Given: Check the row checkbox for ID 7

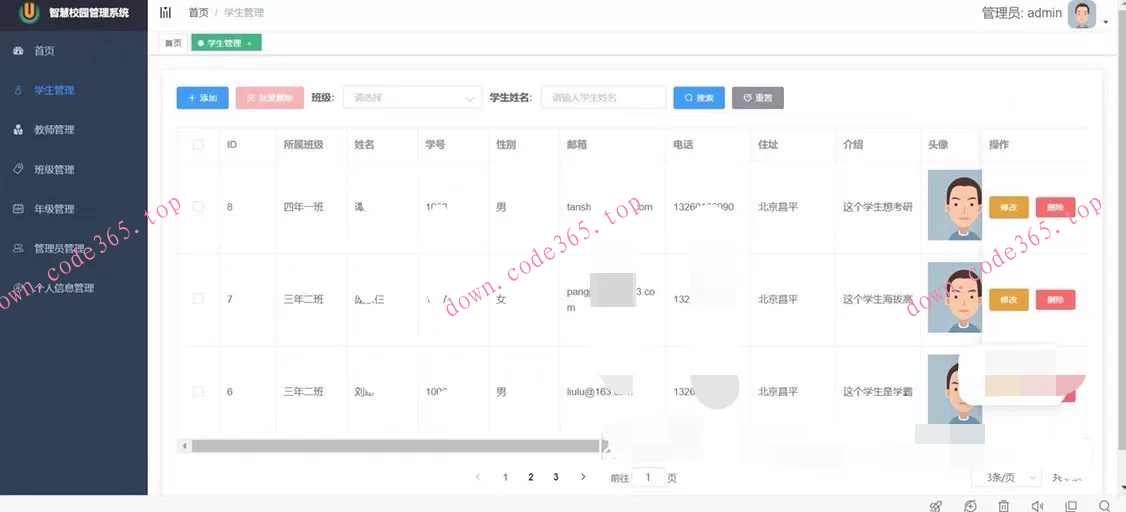Looking at the screenshot, I should click(198, 299).
